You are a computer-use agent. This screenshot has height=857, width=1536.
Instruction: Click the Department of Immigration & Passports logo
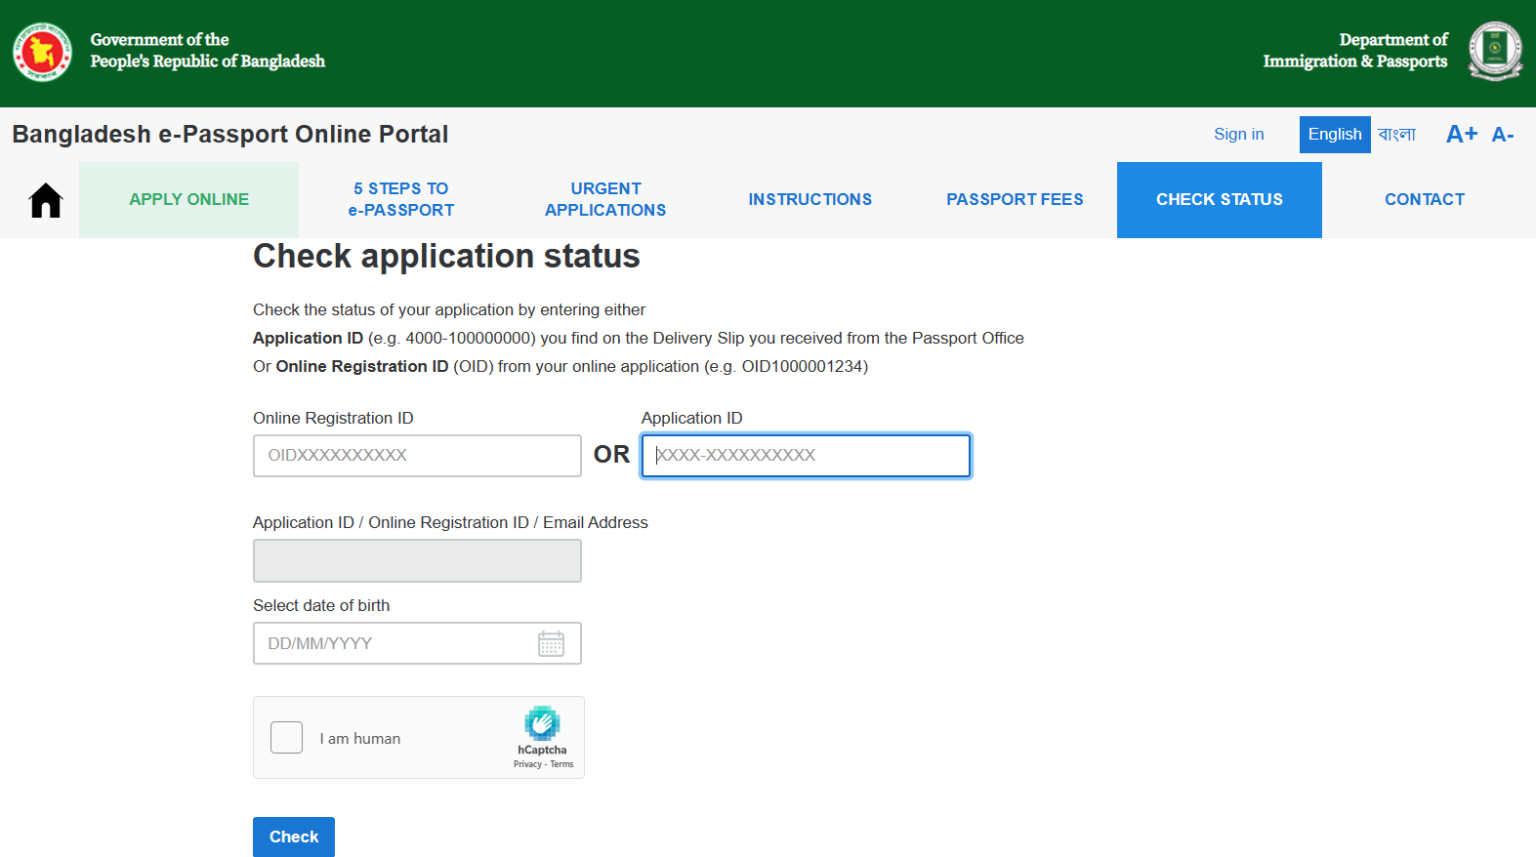pyautogui.click(x=1495, y=51)
